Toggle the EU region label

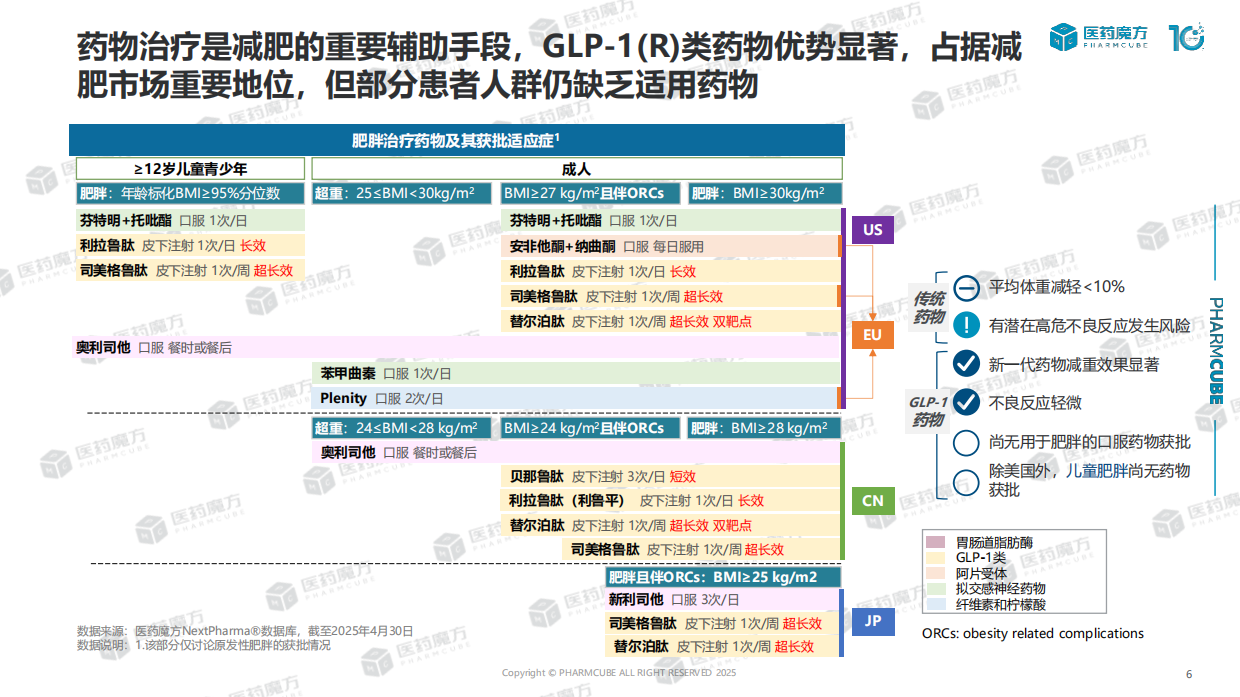(871, 335)
